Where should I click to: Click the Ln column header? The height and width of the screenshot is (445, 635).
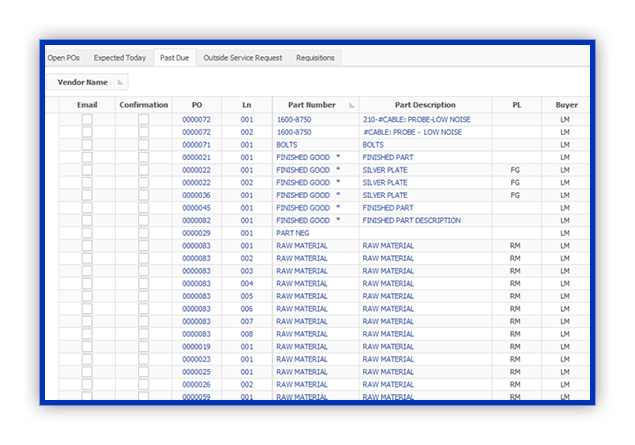[x=247, y=105]
